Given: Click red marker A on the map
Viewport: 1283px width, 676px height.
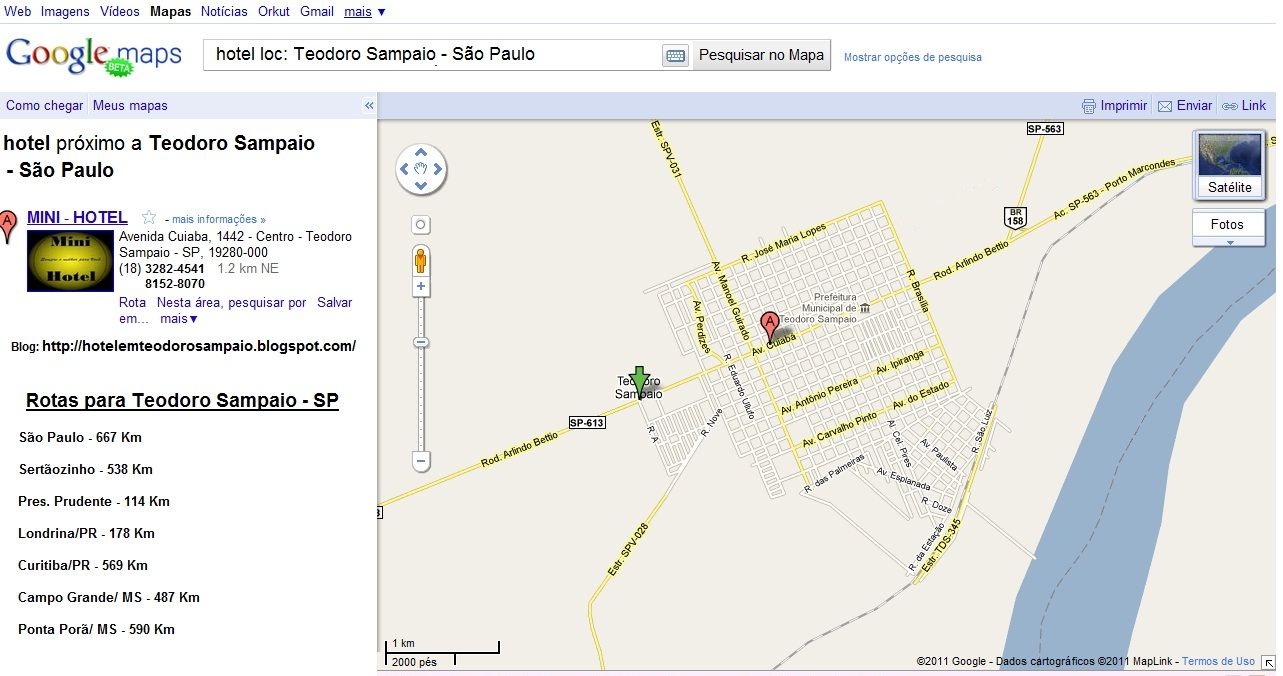Looking at the screenshot, I should pos(769,326).
